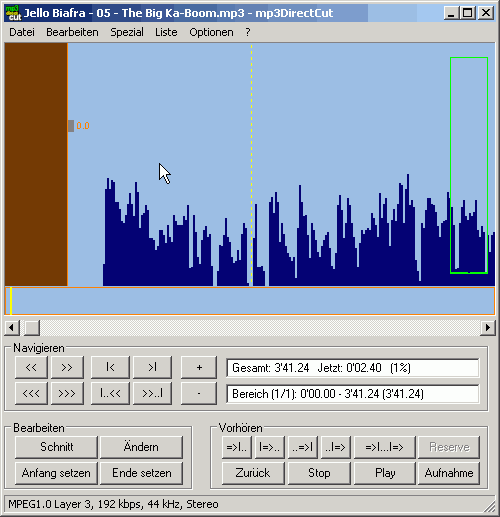
Task: Click the Bereich range display field
Action: coord(353,394)
